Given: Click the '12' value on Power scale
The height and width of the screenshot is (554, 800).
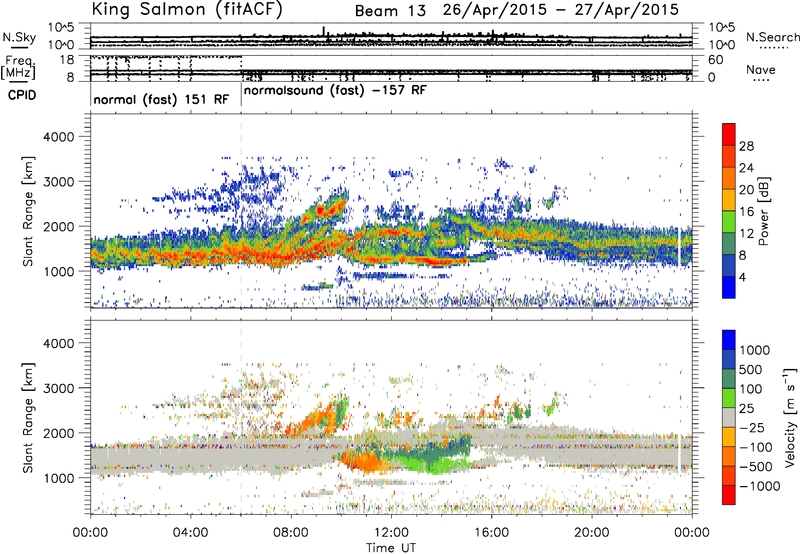Looking at the screenshot, I should point(746,234).
